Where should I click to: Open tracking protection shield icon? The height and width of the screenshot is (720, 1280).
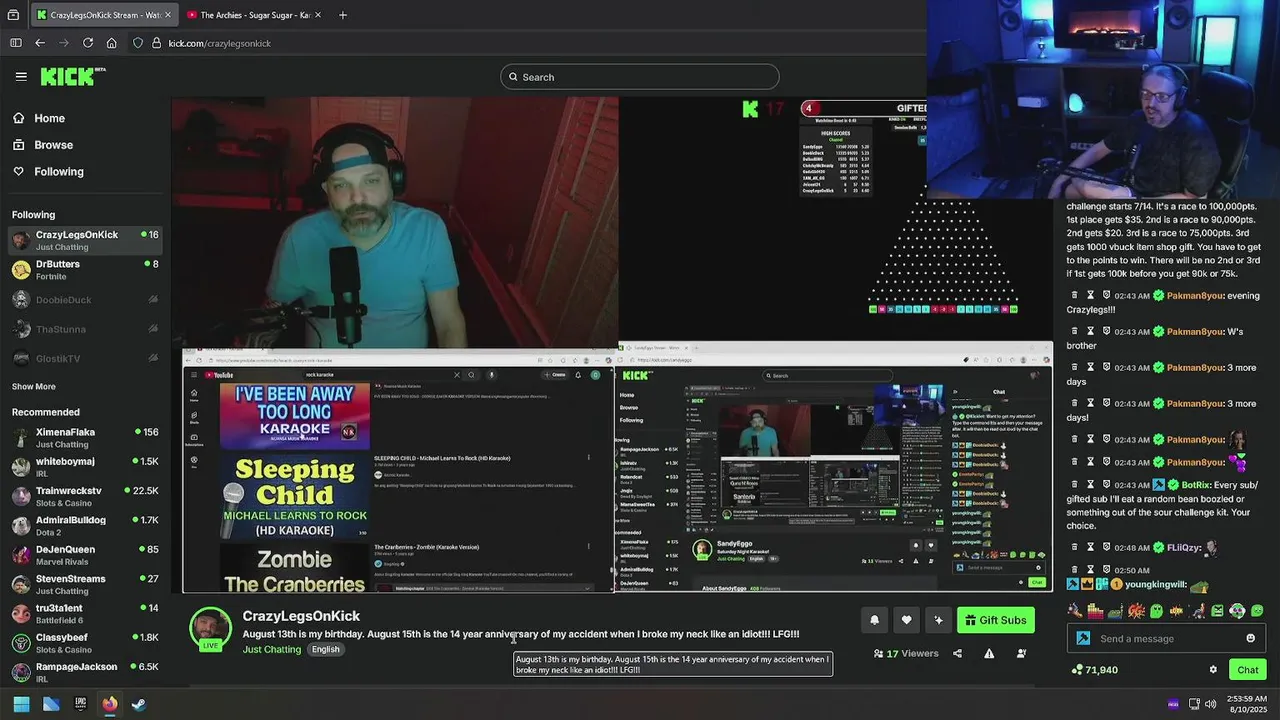point(138,43)
